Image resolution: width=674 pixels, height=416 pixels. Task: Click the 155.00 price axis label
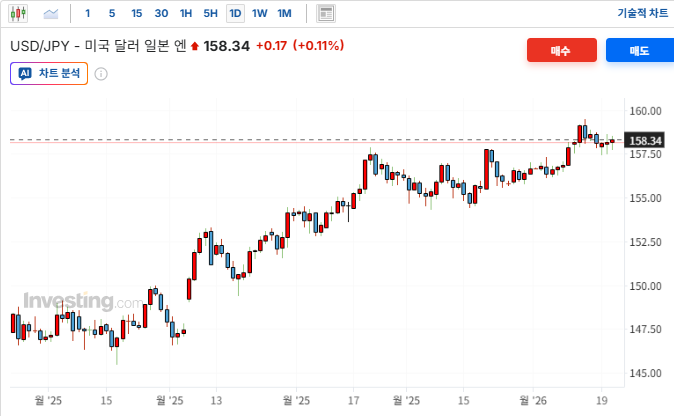645,198
